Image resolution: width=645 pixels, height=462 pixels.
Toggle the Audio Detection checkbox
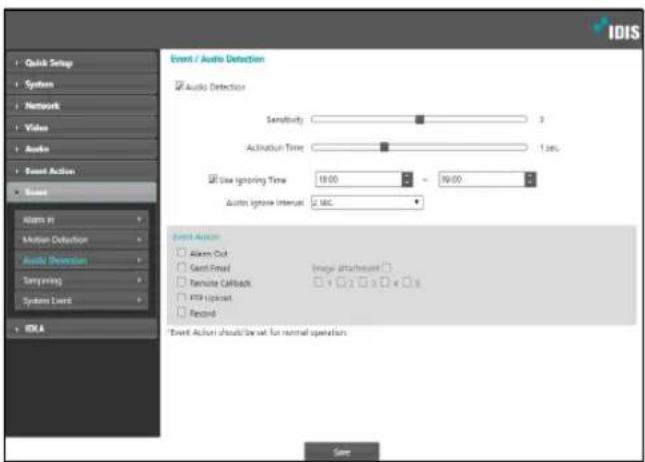179,86
